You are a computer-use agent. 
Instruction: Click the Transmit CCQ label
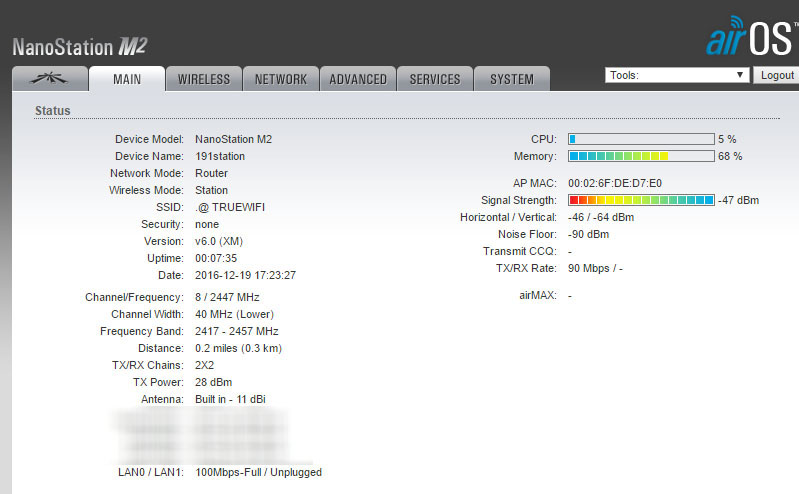(520, 251)
